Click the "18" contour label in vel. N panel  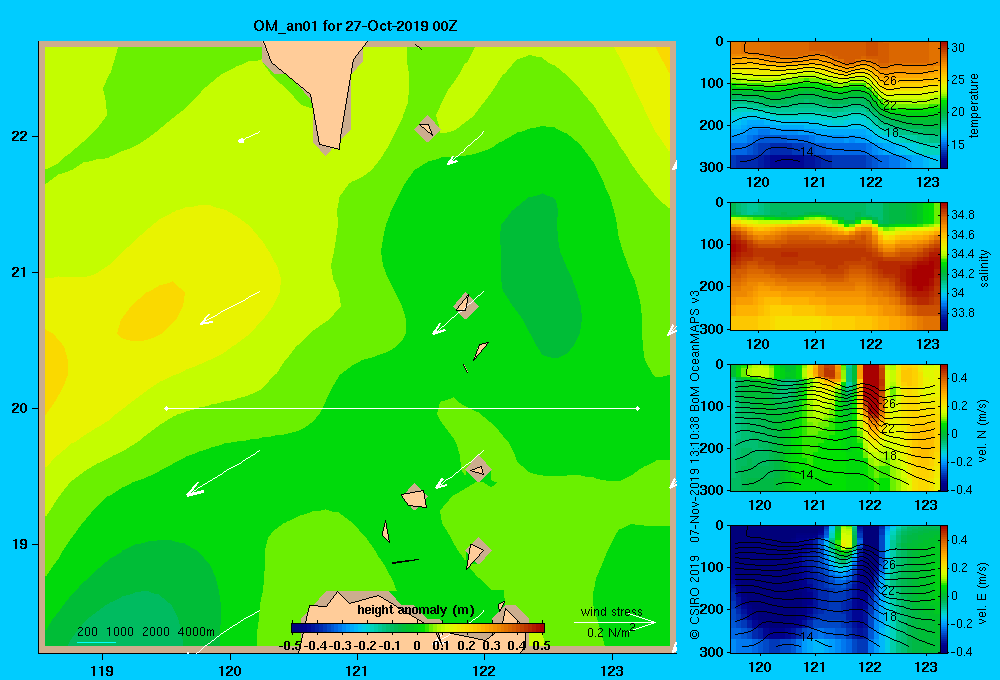pos(891,455)
